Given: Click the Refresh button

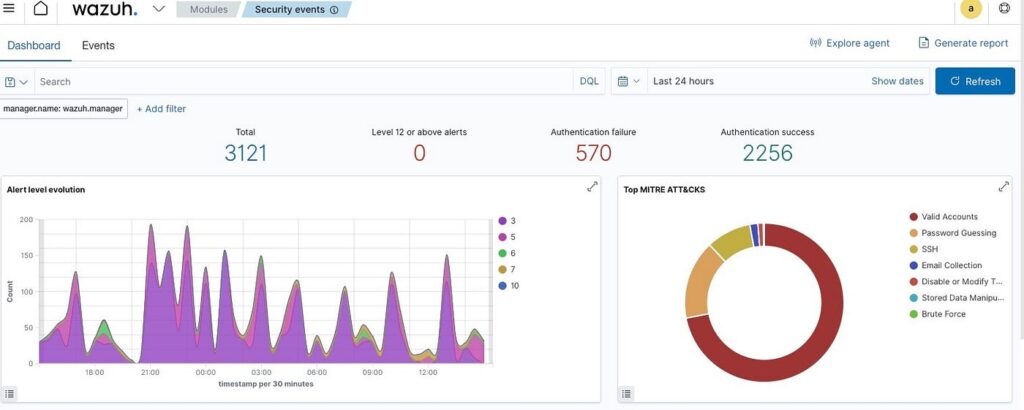Looking at the screenshot, I should tap(974, 81).
